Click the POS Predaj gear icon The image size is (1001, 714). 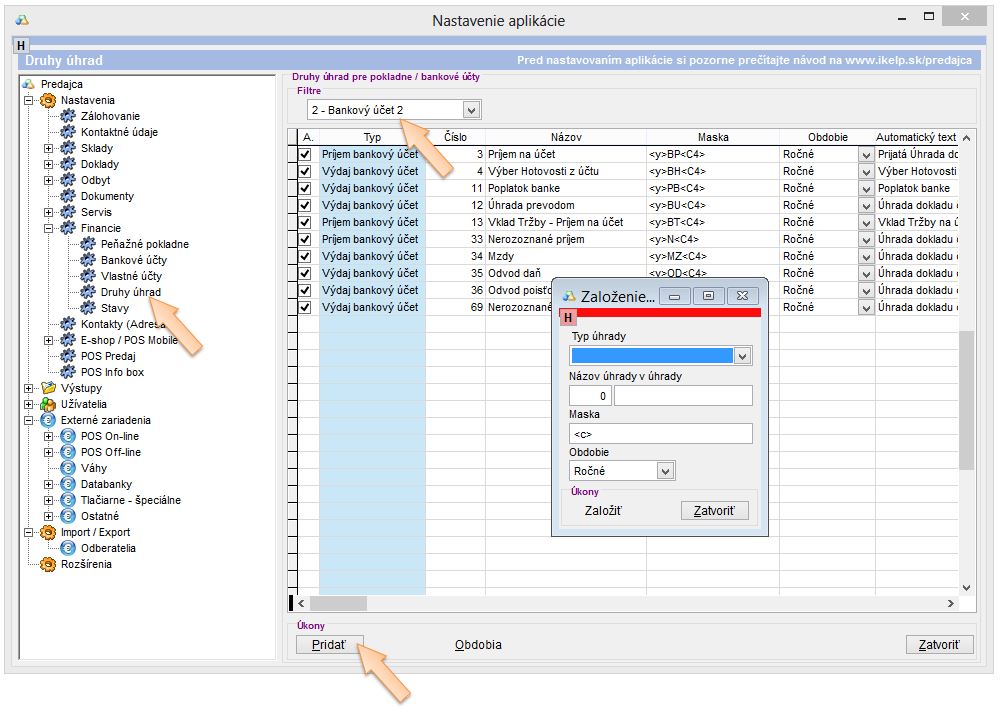pos(68,356)
